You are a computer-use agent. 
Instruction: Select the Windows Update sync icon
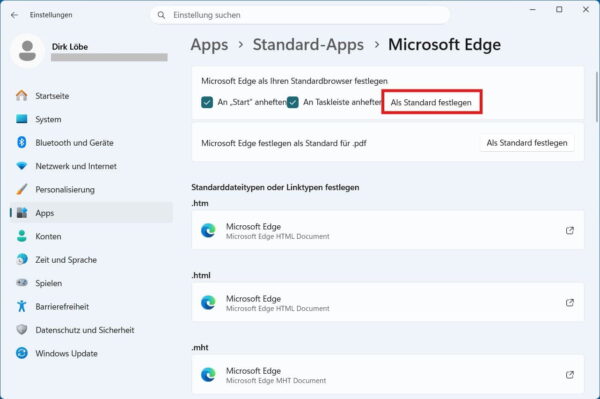click(x=22, y=353)
